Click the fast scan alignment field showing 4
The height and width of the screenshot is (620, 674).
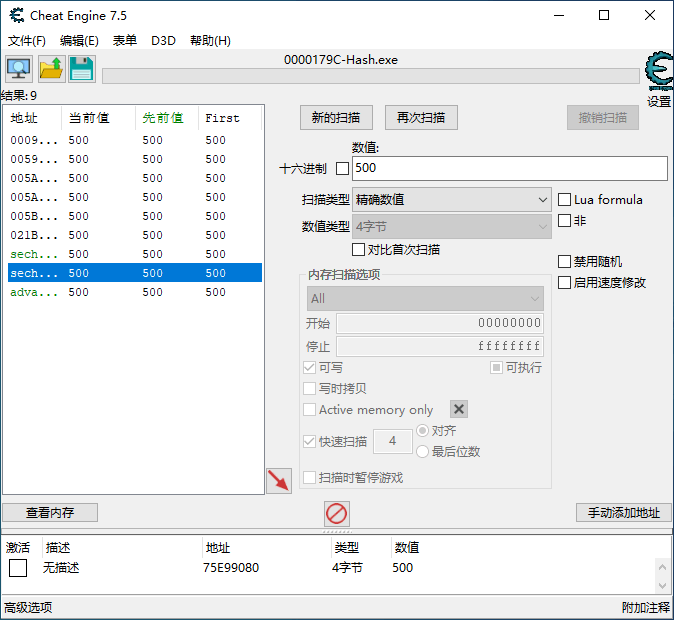coord(392,441)
